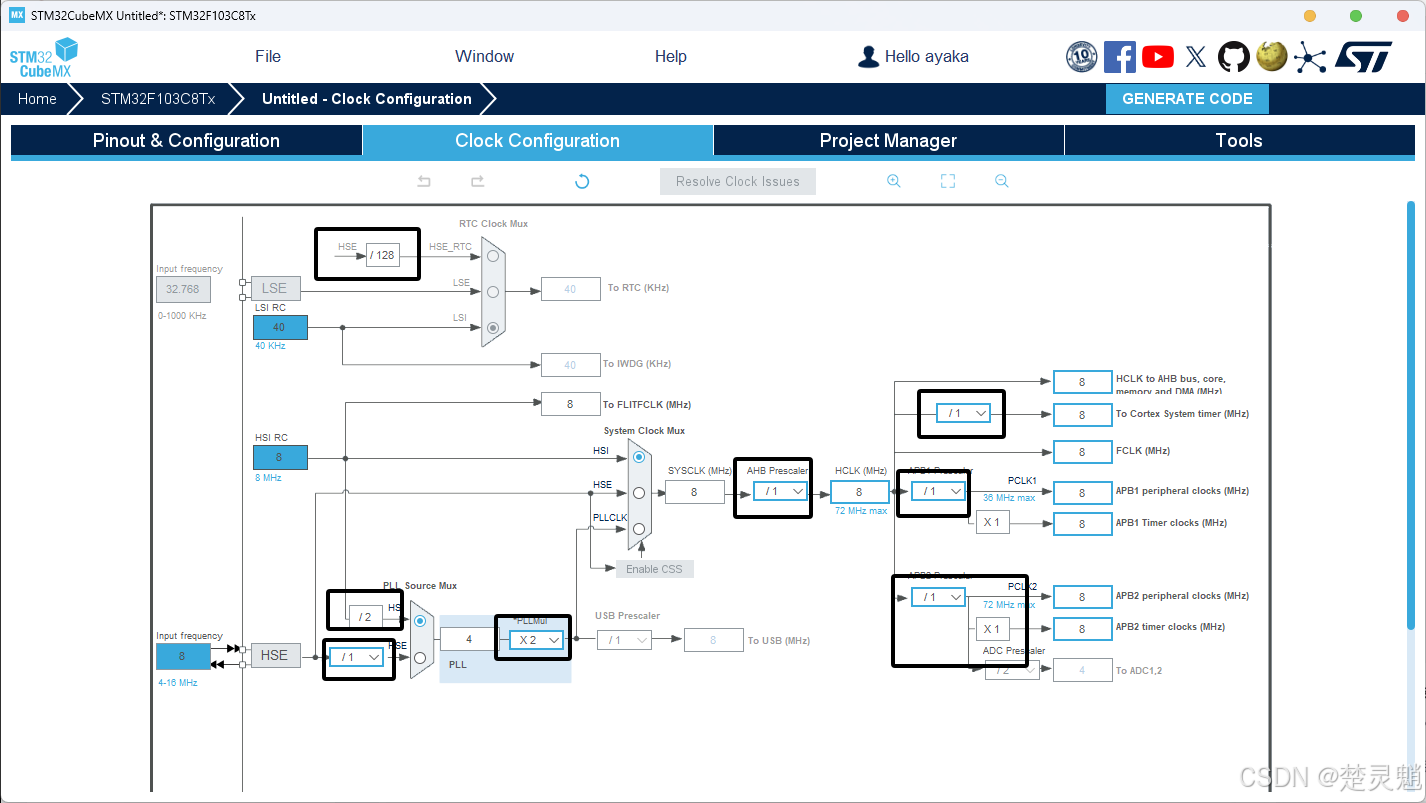Open the Facebook icon link
Viewport: 1426px width, 803px height.
pyautogui.click(x=1119, y=57)
